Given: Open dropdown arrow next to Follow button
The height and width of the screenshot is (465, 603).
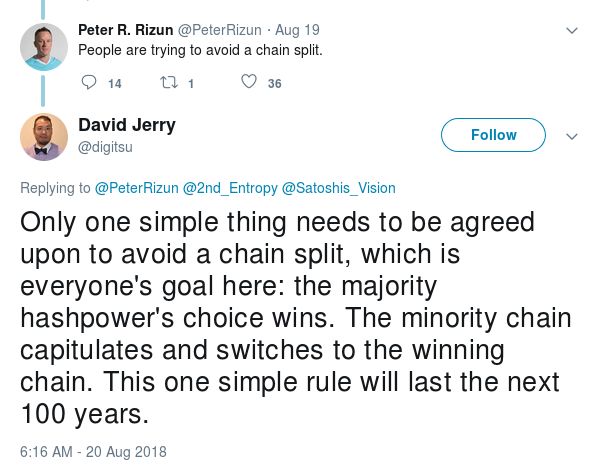Looking at the screenshot, I should click(x=573, y=137).
